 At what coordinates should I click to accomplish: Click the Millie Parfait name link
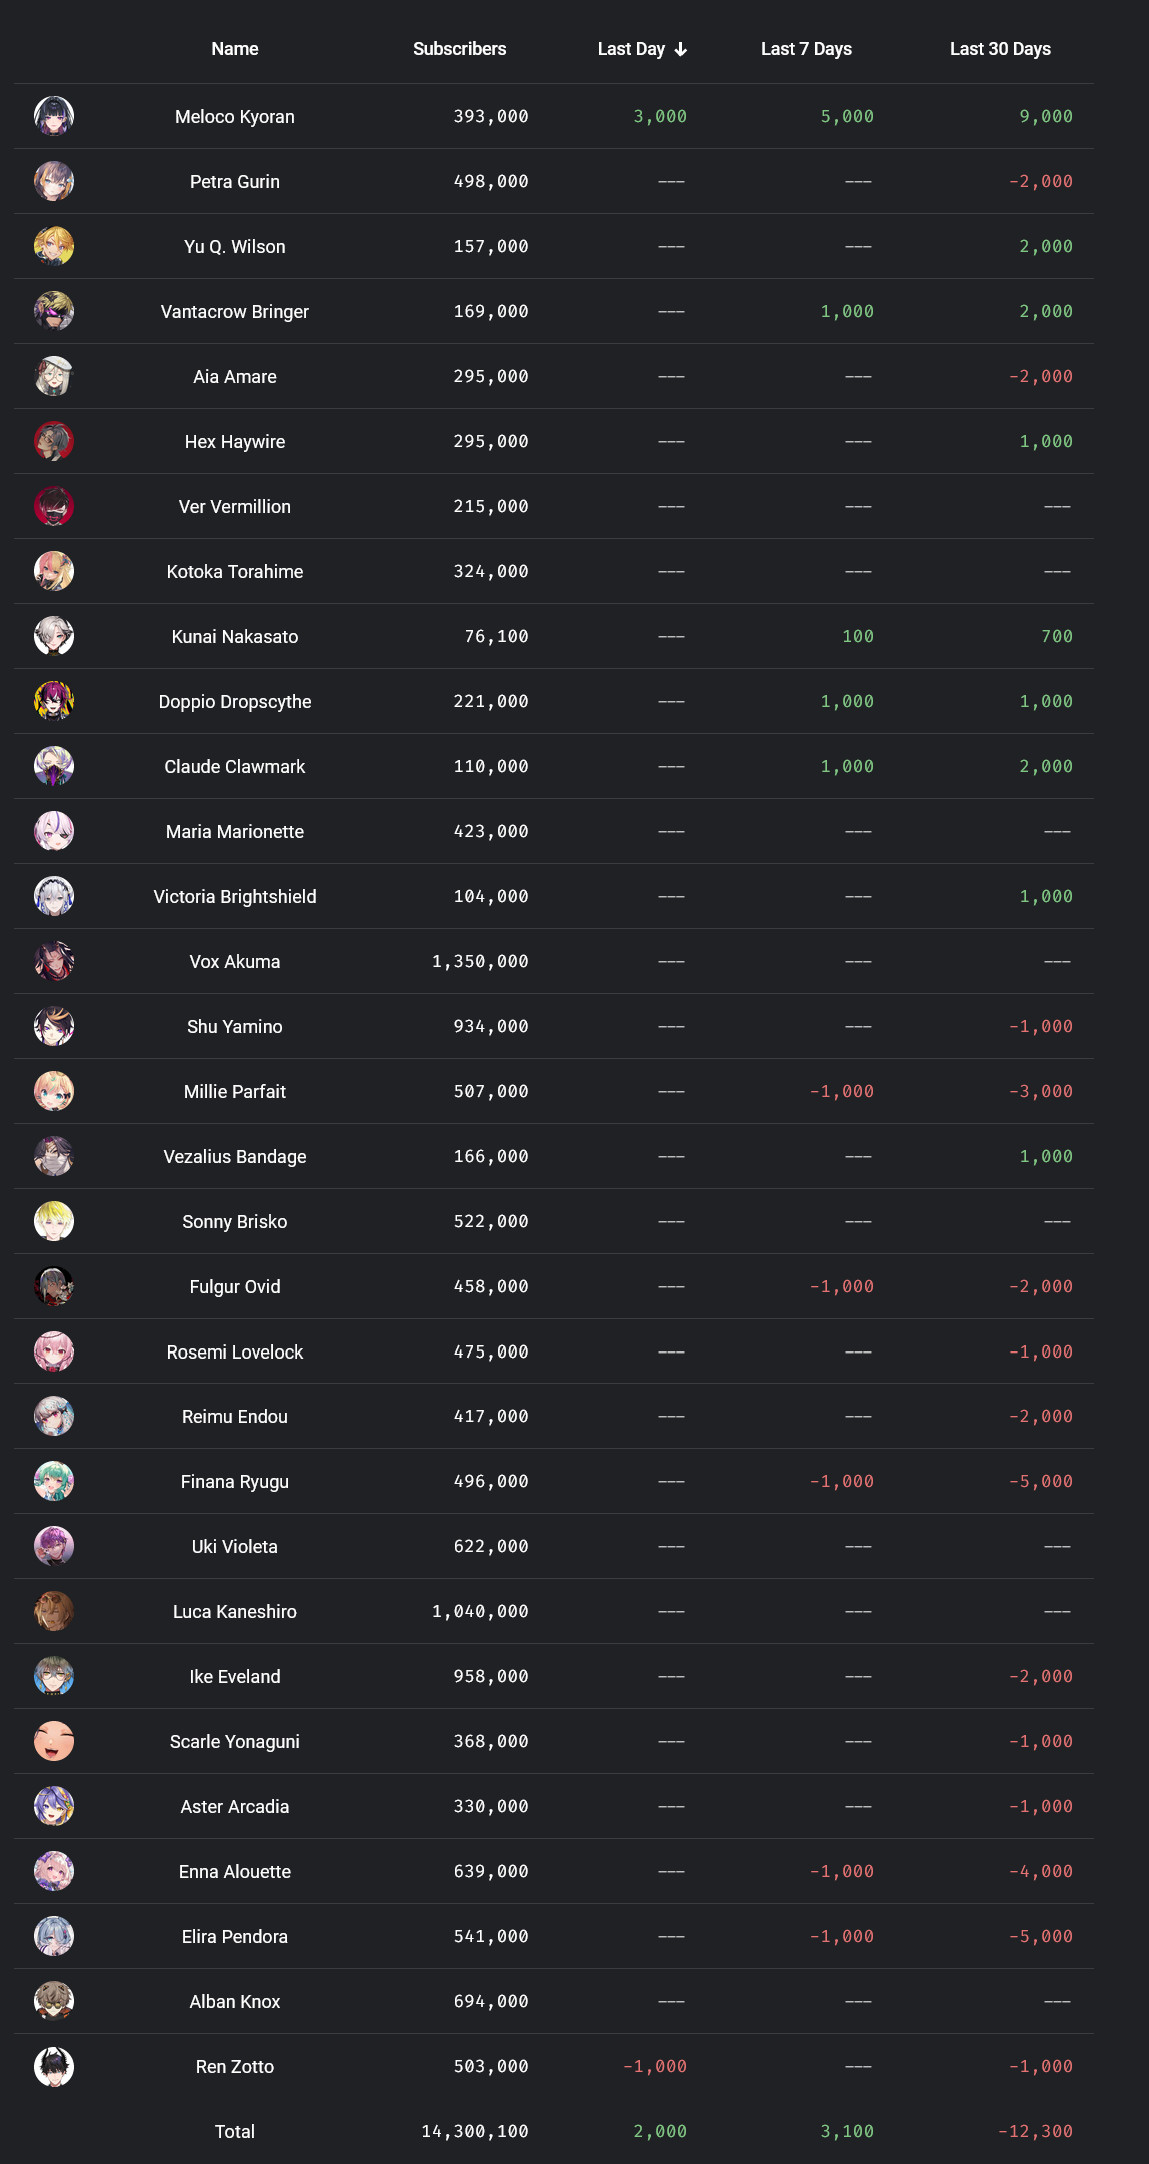click(235, 1091)
